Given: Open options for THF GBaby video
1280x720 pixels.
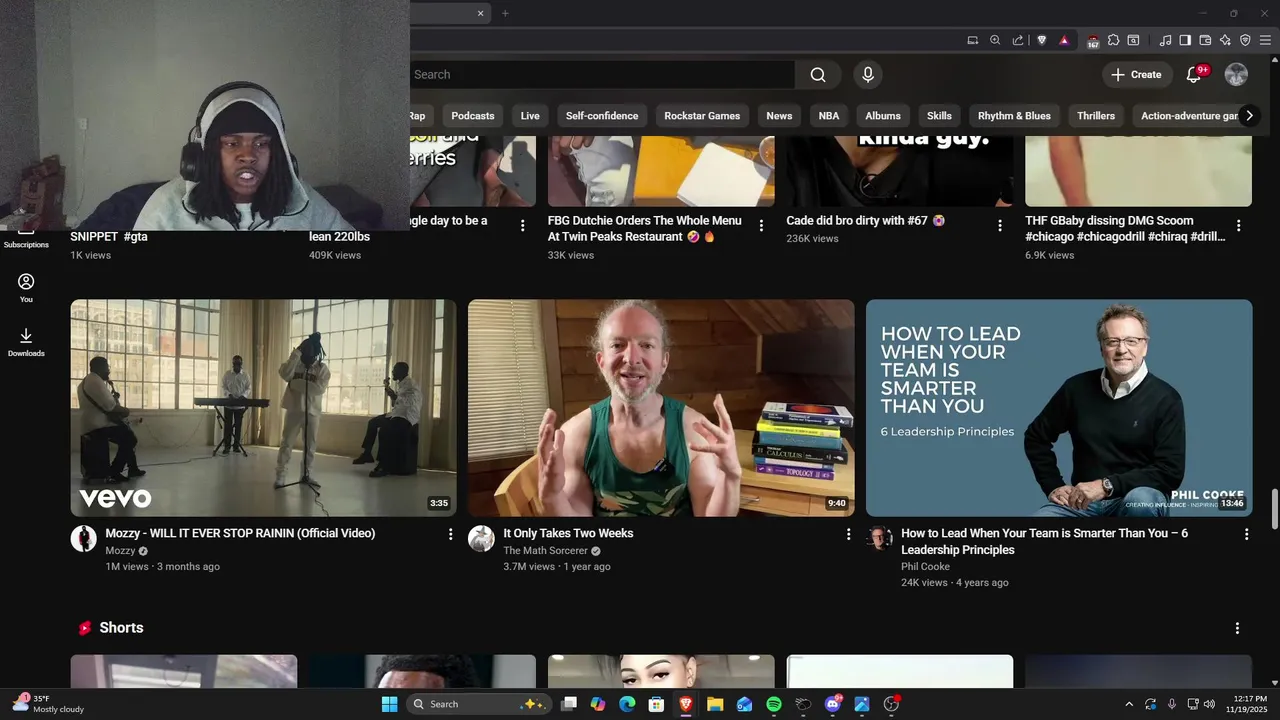Looking at the screenshot, I should [1238, 226].
